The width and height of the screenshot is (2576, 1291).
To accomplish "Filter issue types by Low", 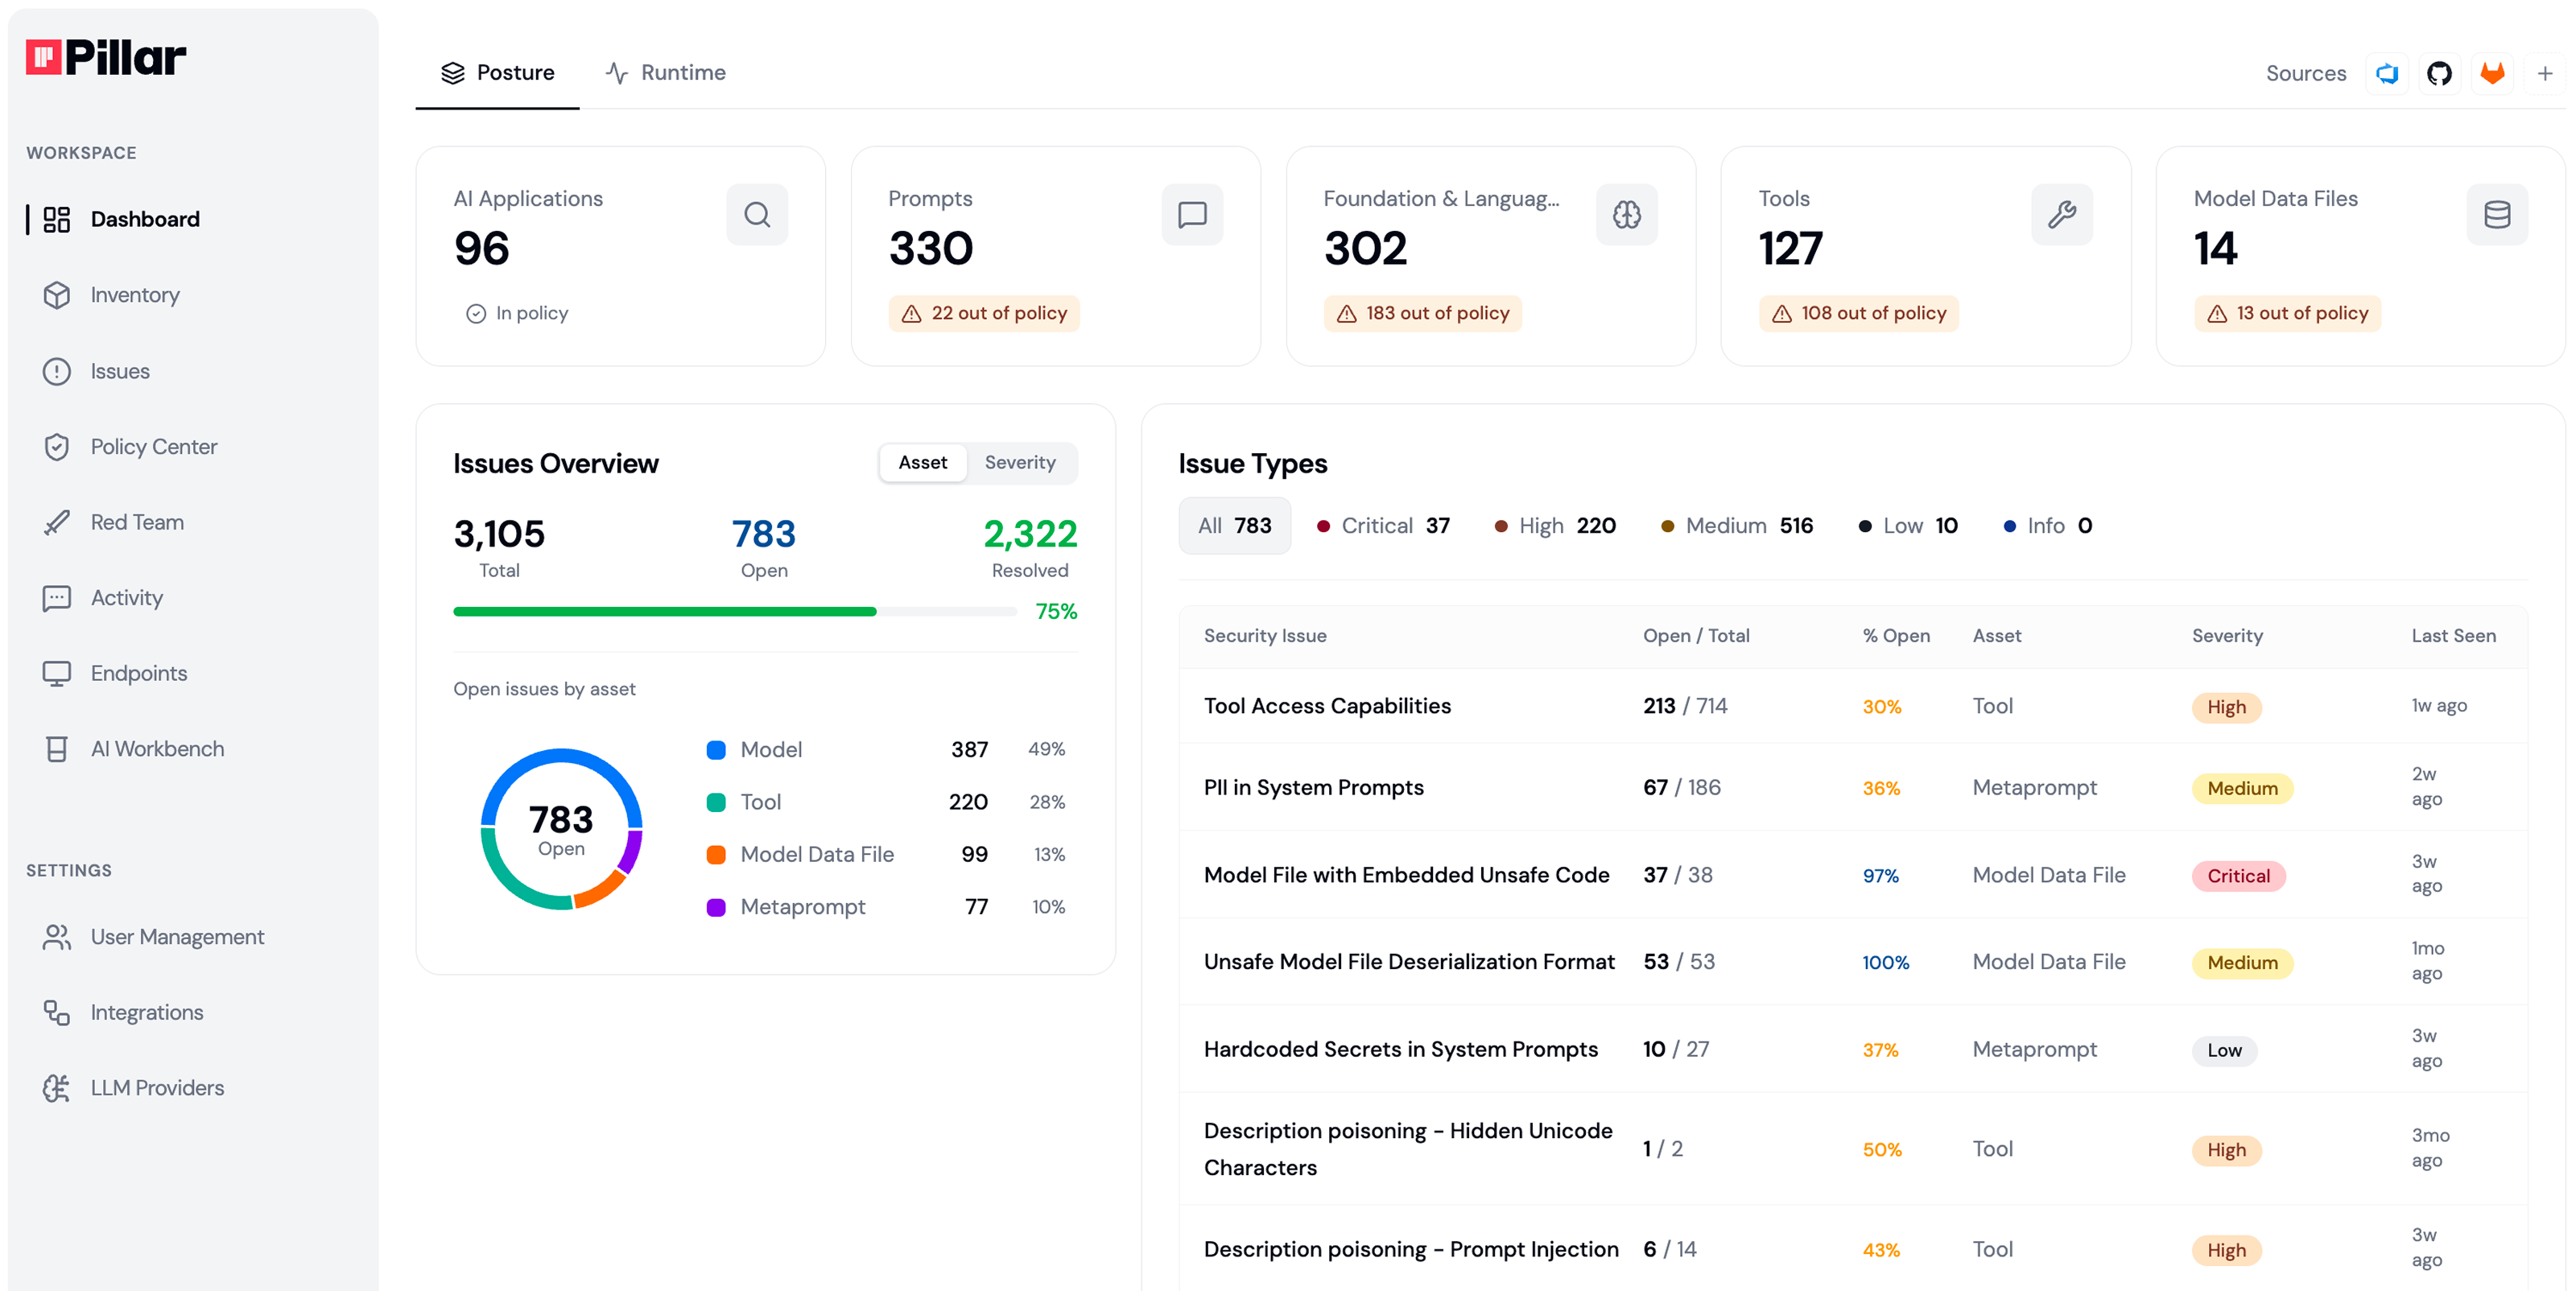I will pos(1908,525).
